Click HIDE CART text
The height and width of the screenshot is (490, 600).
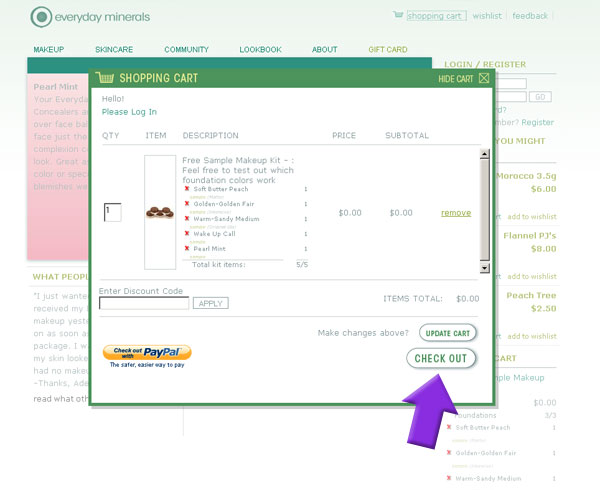pos(456,79)
